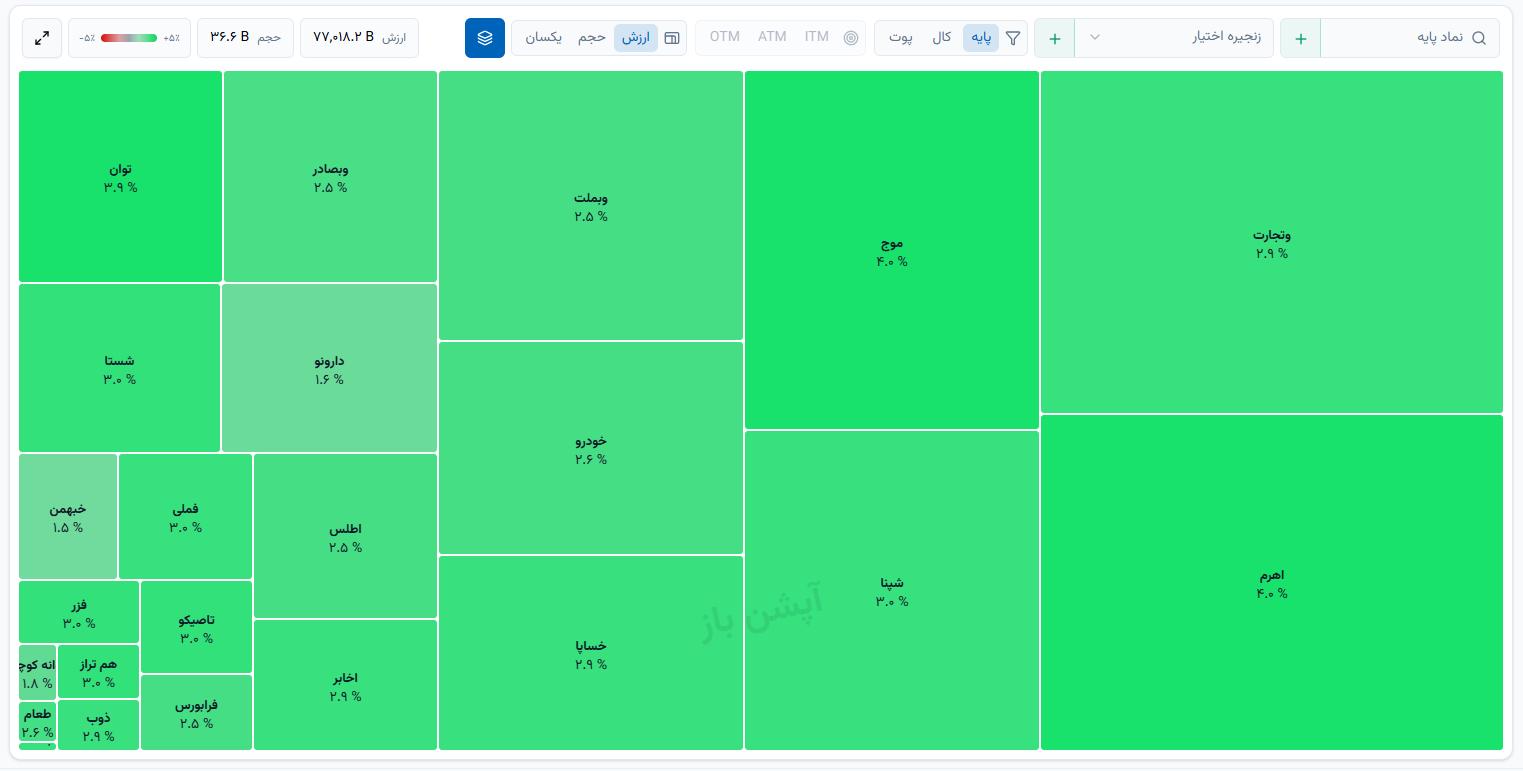The width and height of the screenshot is (1523, 771).
Task: Click the plus button beside زنجیره اختیار
Action: pyautogui.click(x=1055, y=38)
